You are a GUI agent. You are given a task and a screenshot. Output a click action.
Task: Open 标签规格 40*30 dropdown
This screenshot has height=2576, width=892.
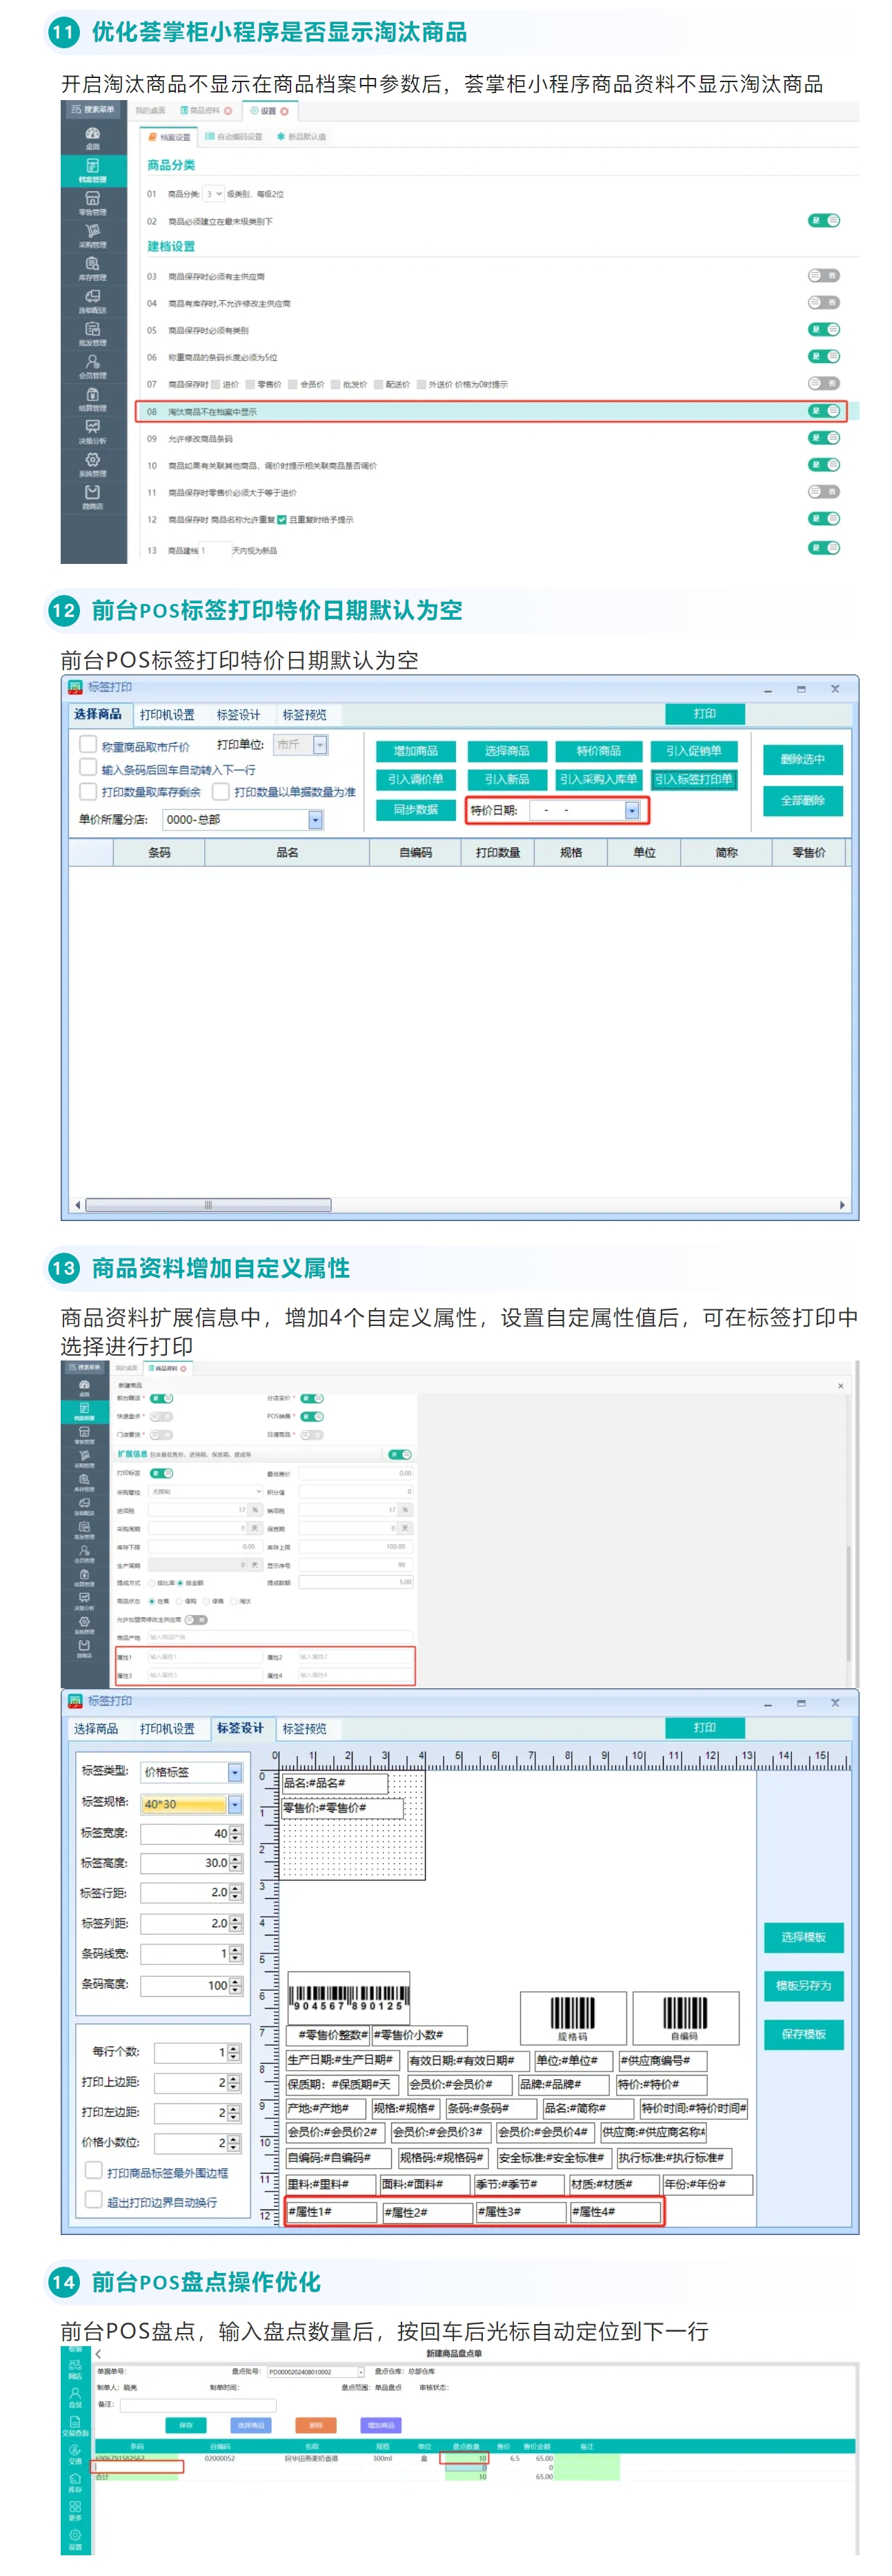click(235, 1805)
